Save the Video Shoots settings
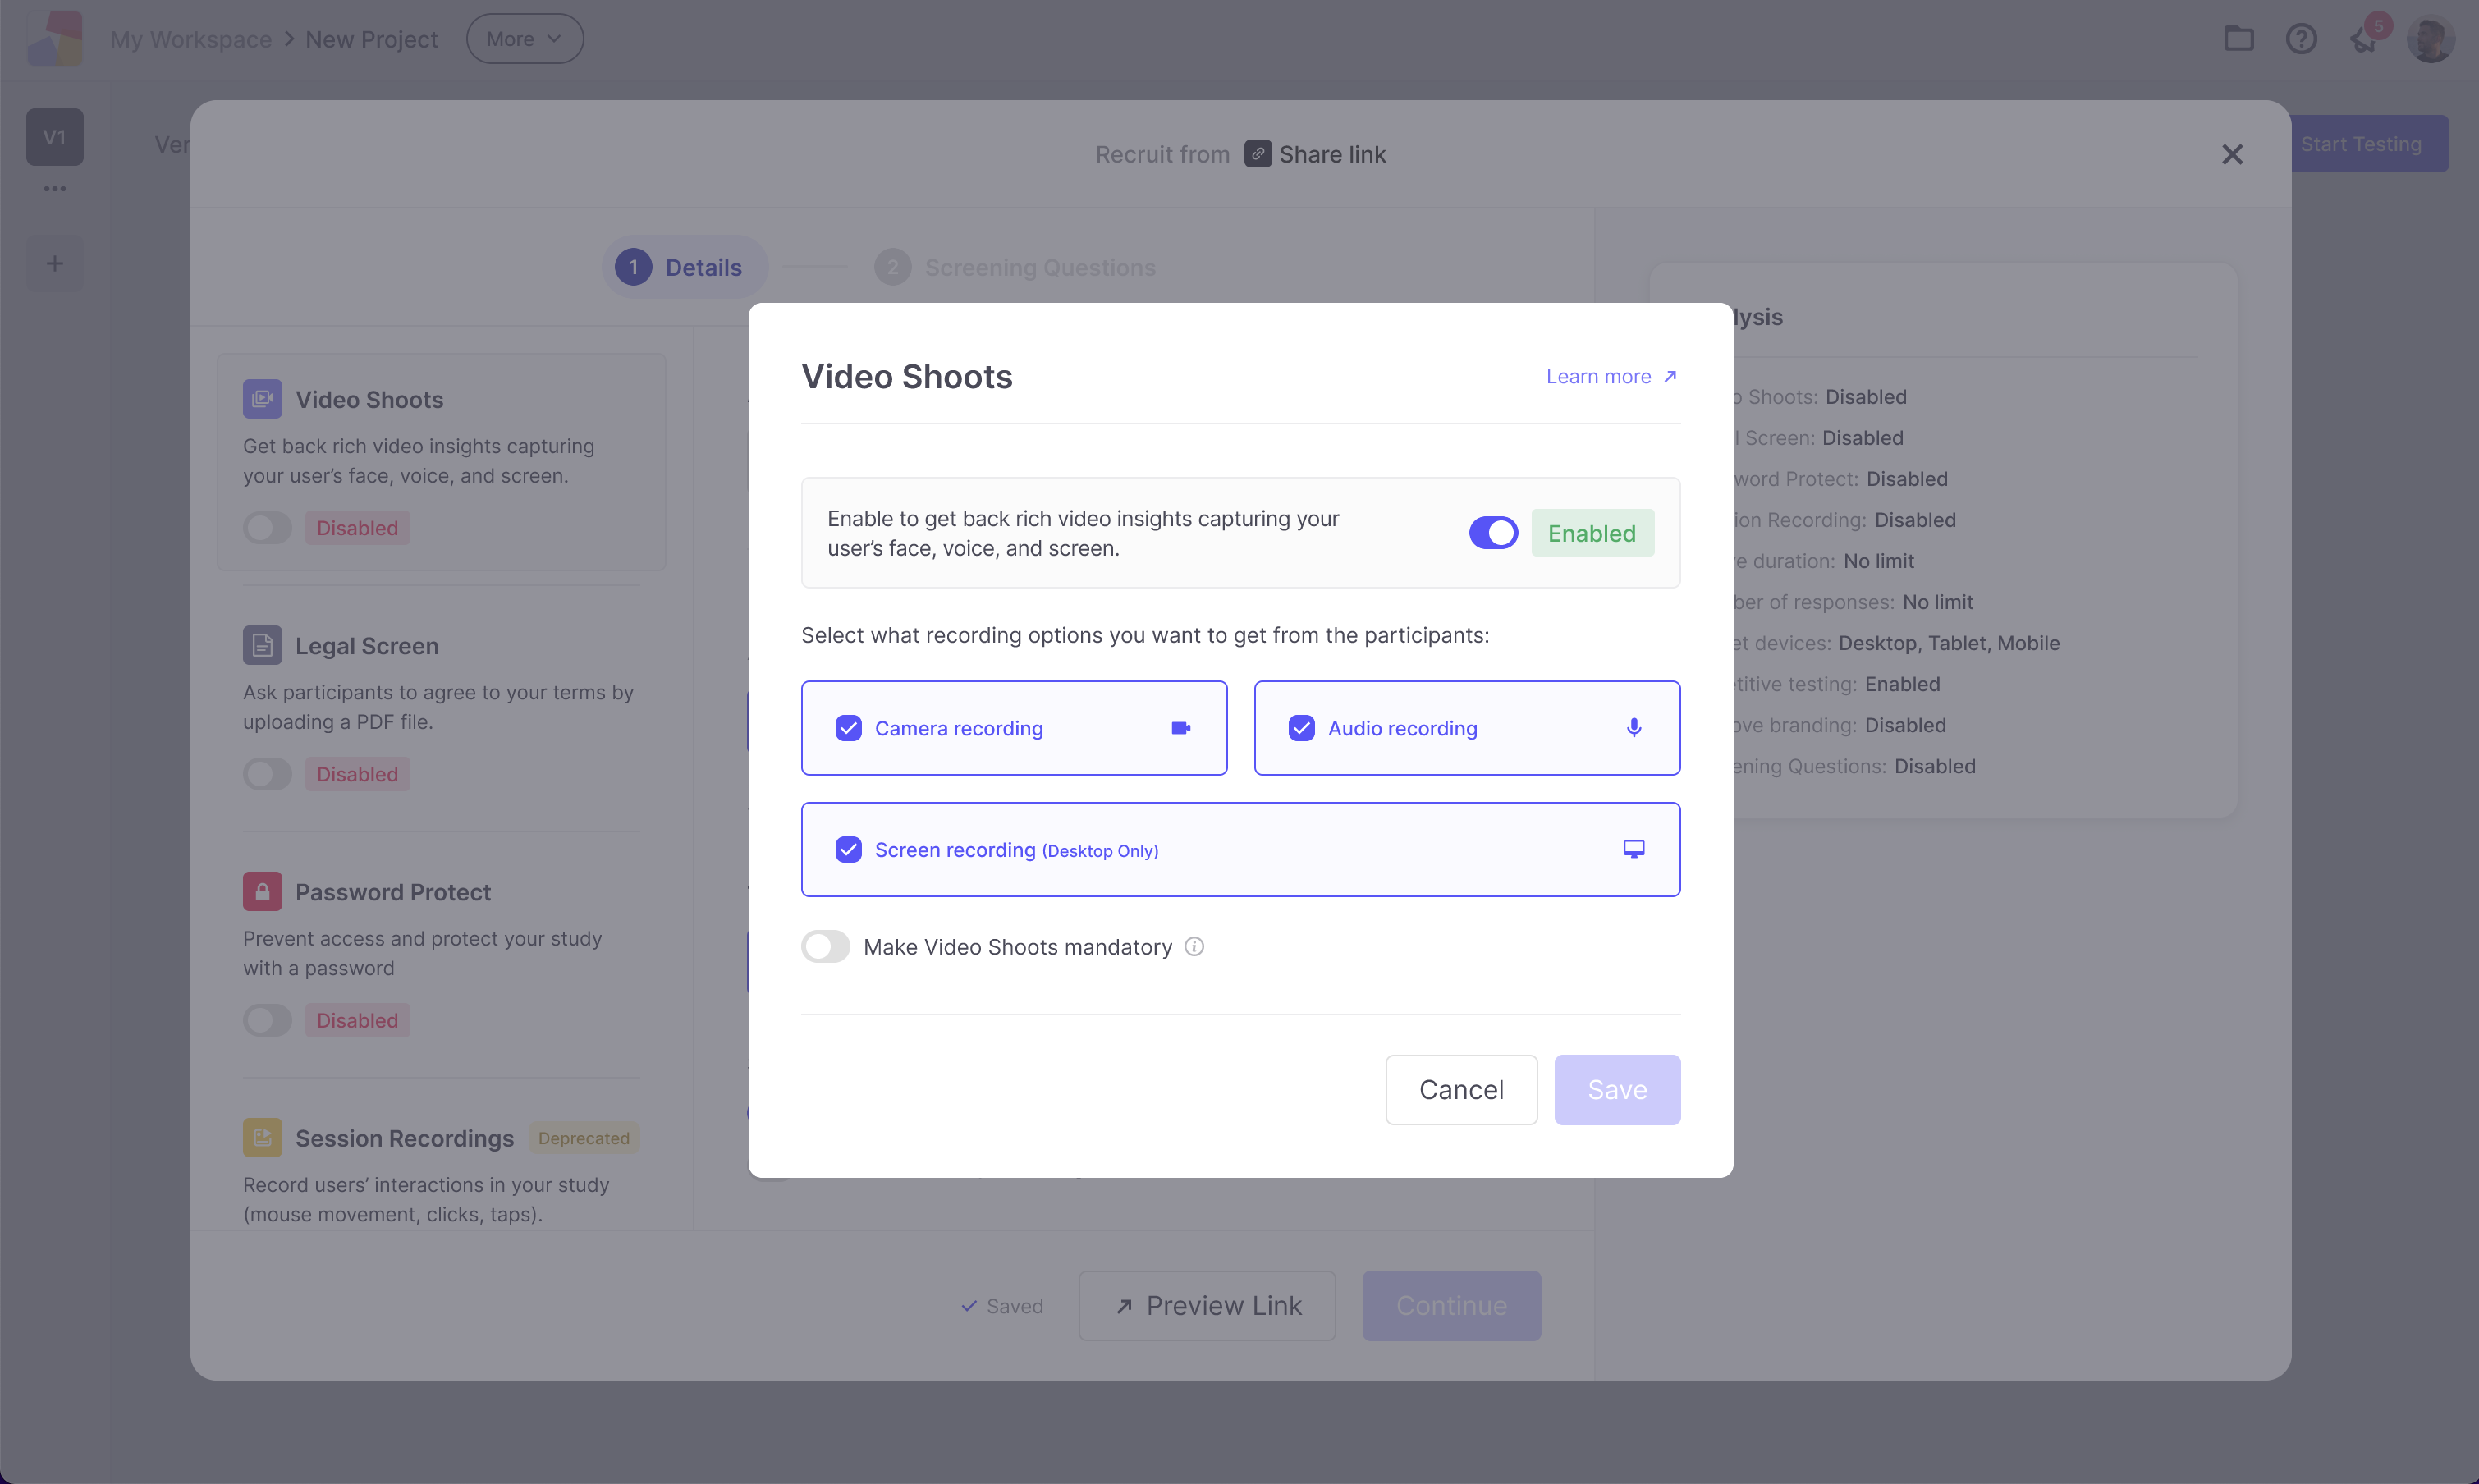The height and width of the screenshot is (1484, 2479). click(x=1617, y=1089)
